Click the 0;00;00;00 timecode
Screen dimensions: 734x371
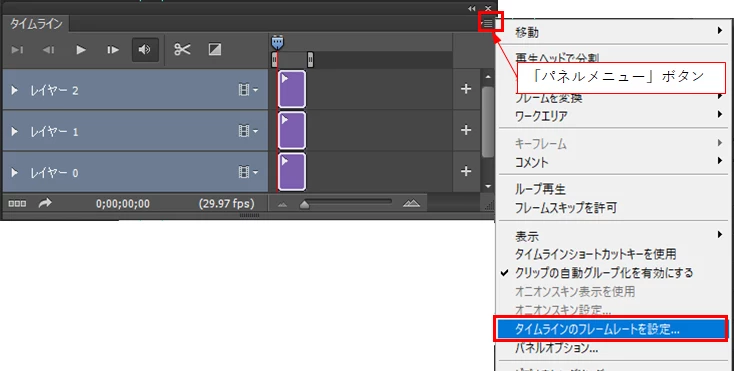(123, 204)
